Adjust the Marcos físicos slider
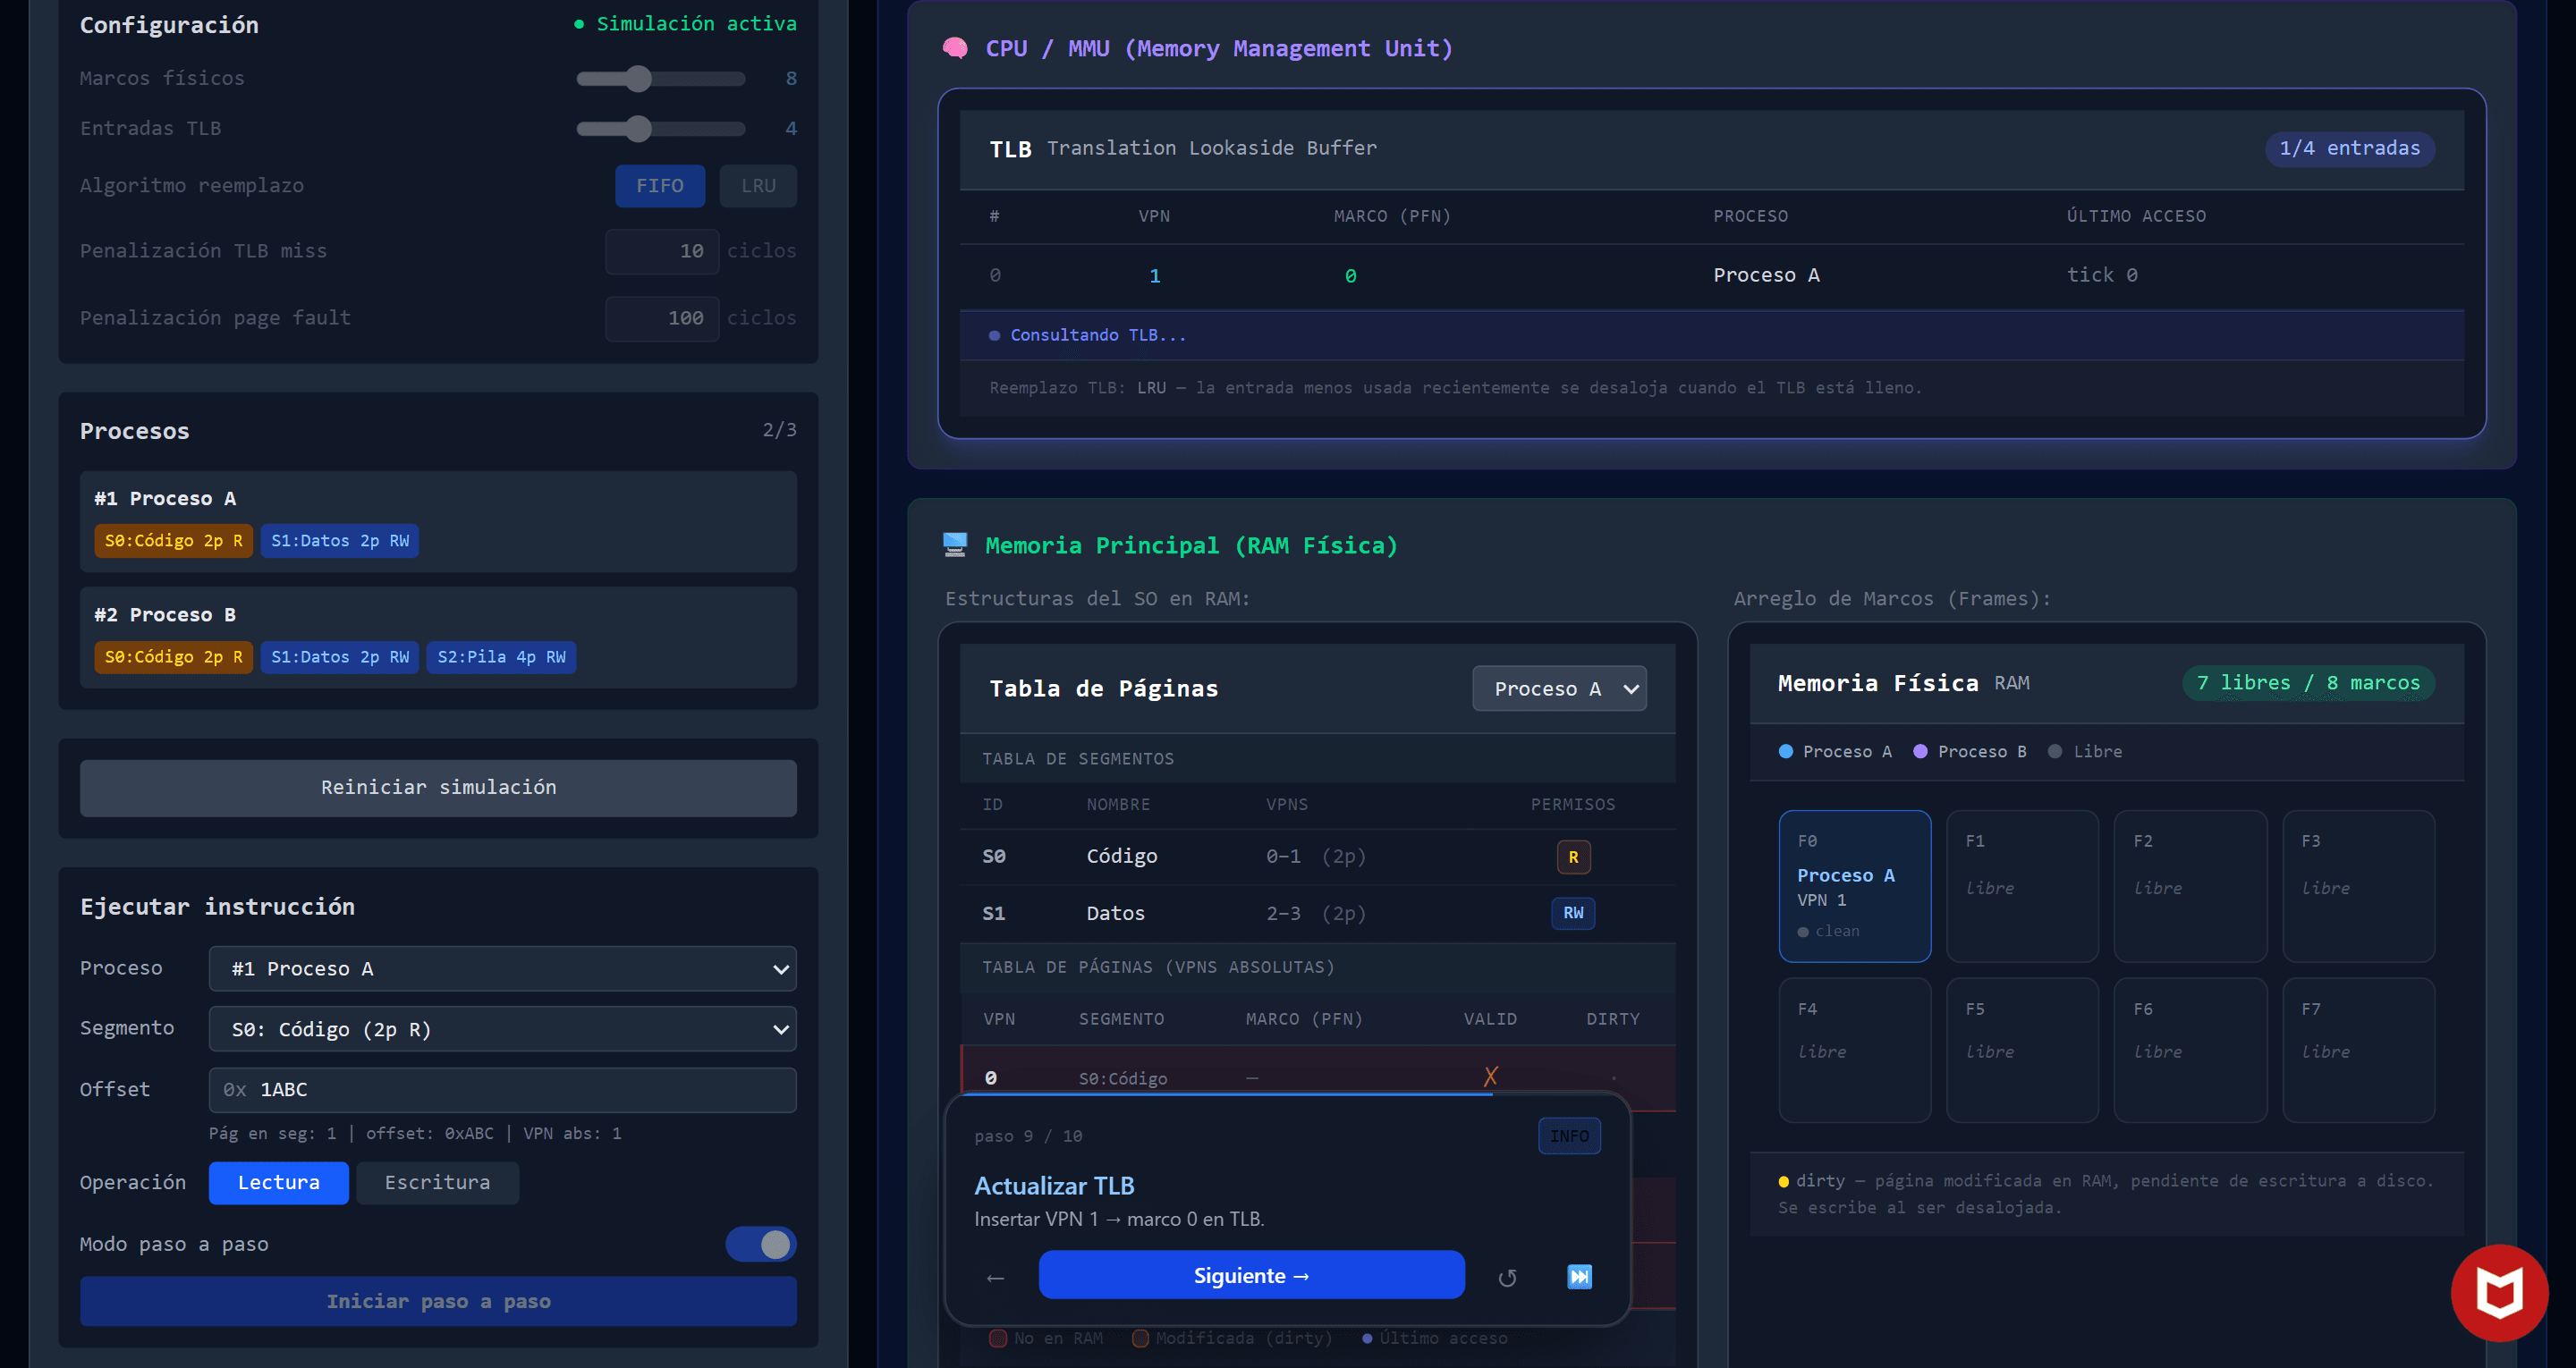Screen dimensions: 2576x1368 coord(660,78)
